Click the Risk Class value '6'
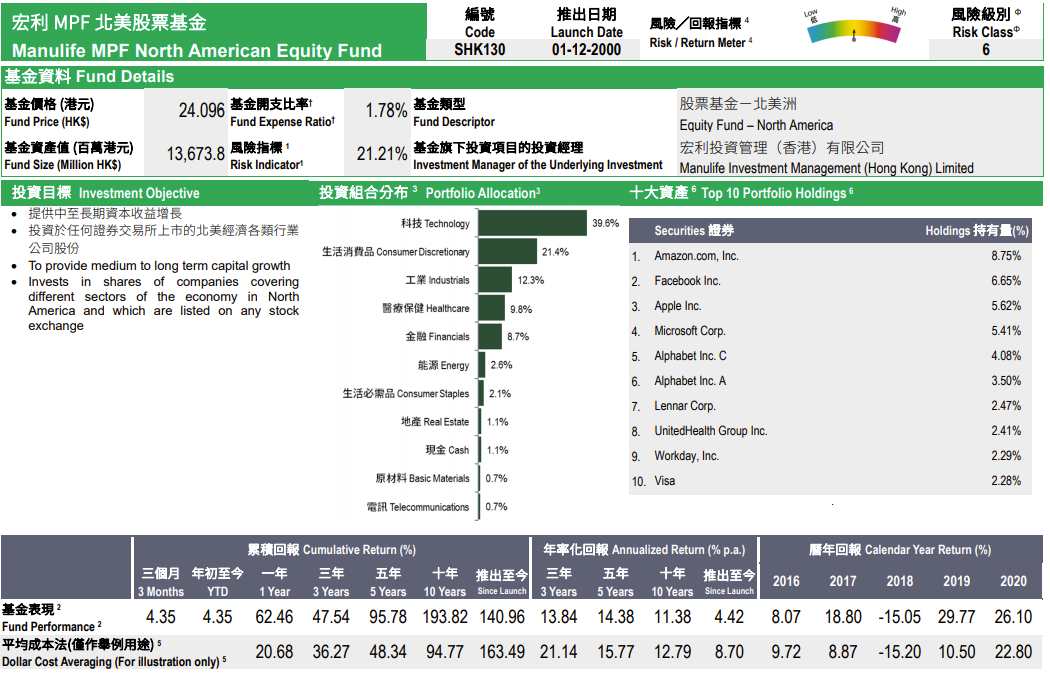Screen dimensions: 1050x678 [x=986, y=50]
